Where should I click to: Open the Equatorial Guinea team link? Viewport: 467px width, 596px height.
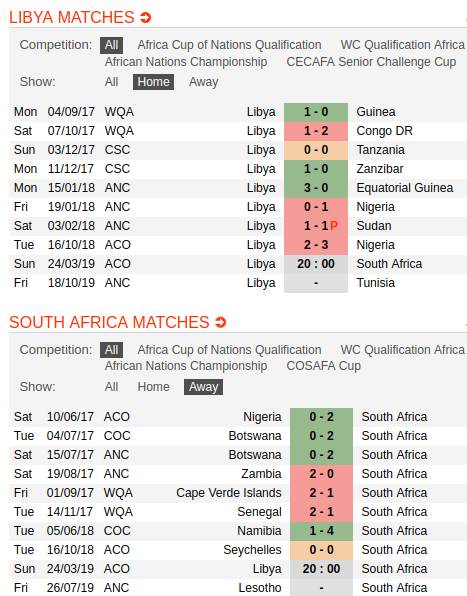405,188
